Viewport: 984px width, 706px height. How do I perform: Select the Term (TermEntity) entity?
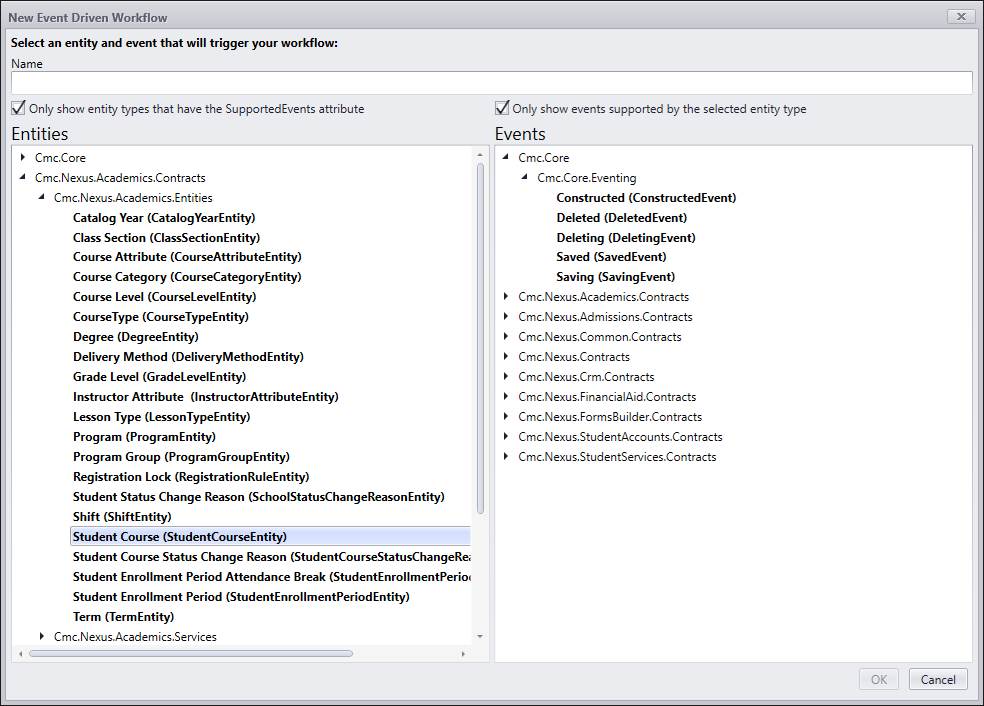coord(122,616)
